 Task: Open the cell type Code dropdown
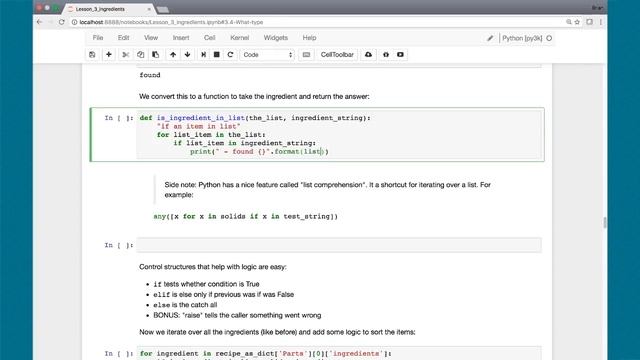click(x=267, y=55)
